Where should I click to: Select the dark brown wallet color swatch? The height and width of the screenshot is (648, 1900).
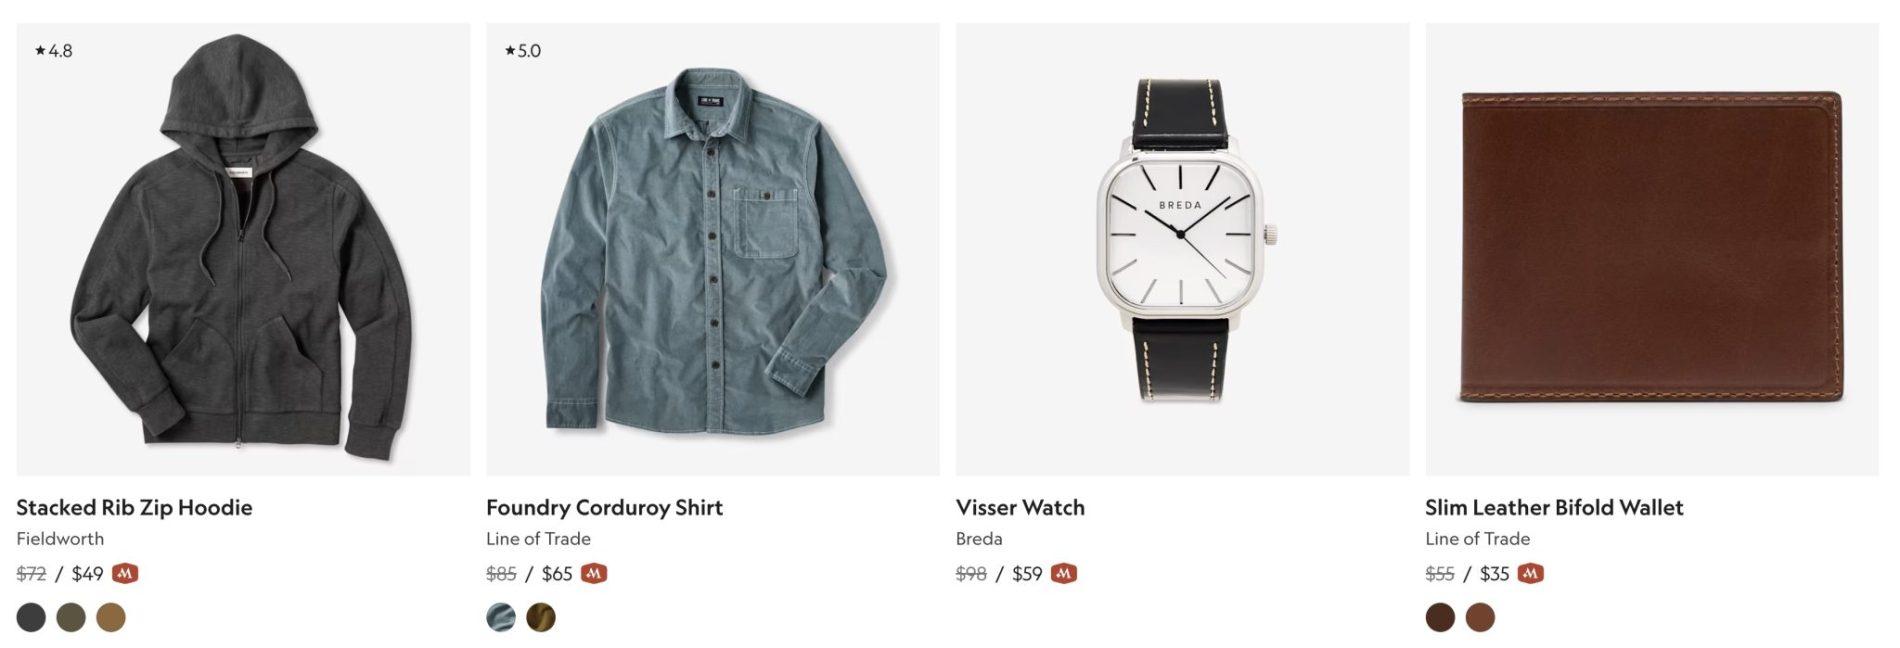click(x=1440, y=617)
